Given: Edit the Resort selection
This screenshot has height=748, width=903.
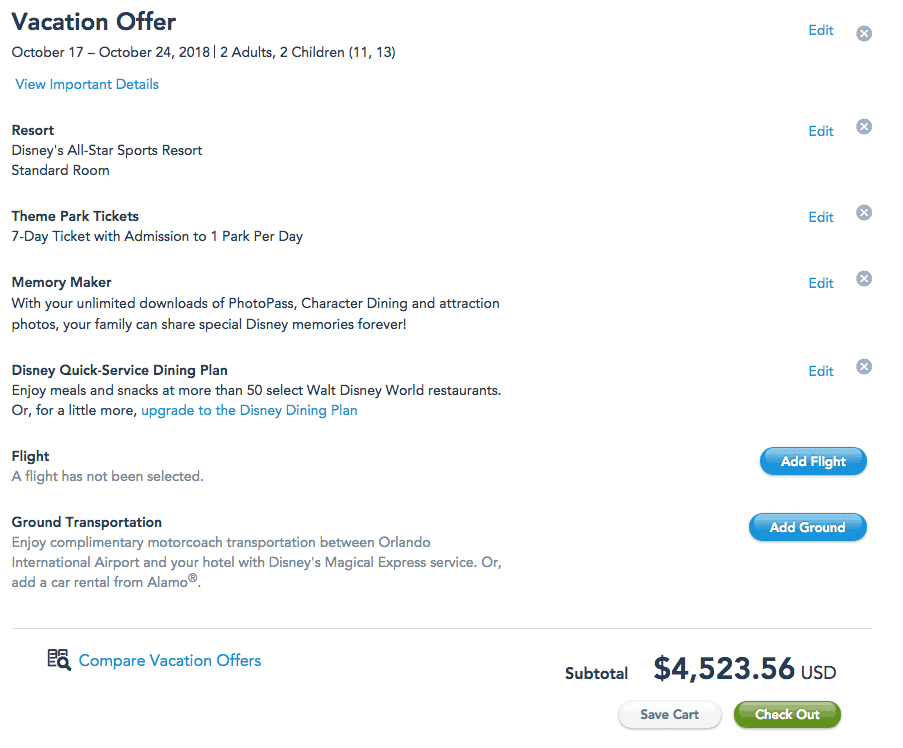Looking at the screenshot, I should point(821,131).
